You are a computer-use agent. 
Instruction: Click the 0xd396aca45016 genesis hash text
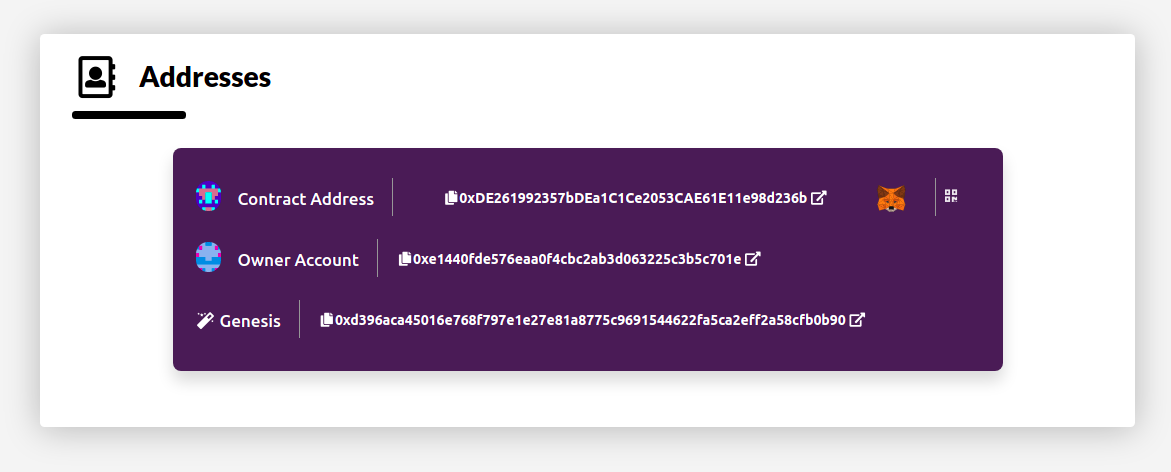(x=590, y=320)
